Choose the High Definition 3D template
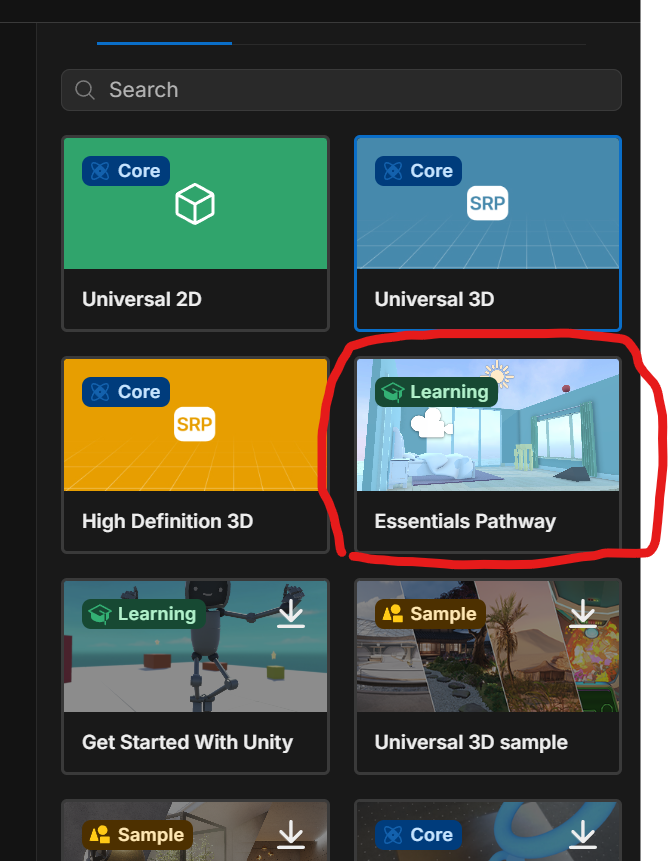Viewport: 668px width, 861px height. coord(195,455)
